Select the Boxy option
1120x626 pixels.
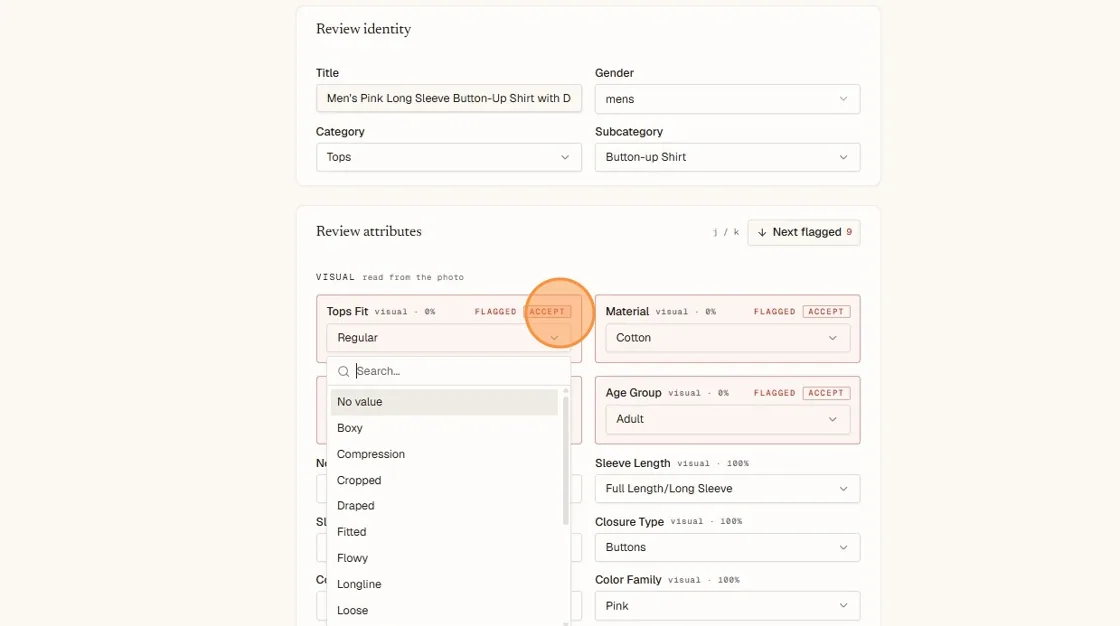coord(444,428)
